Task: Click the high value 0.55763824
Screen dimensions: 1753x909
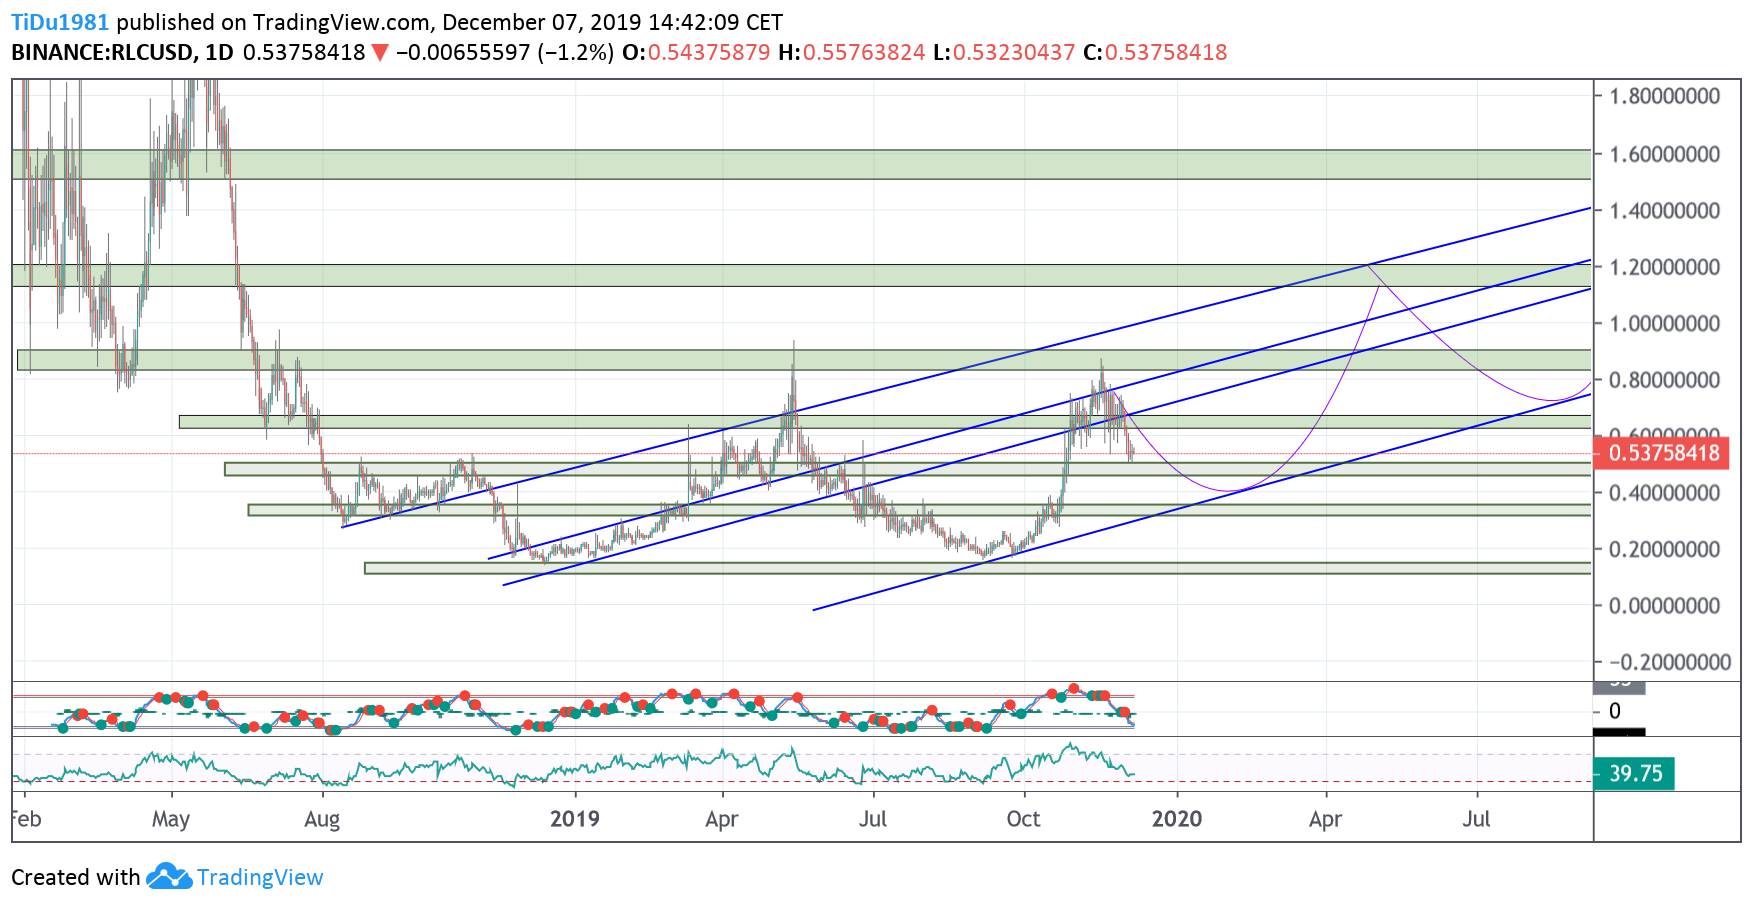Action: point(864,52)
